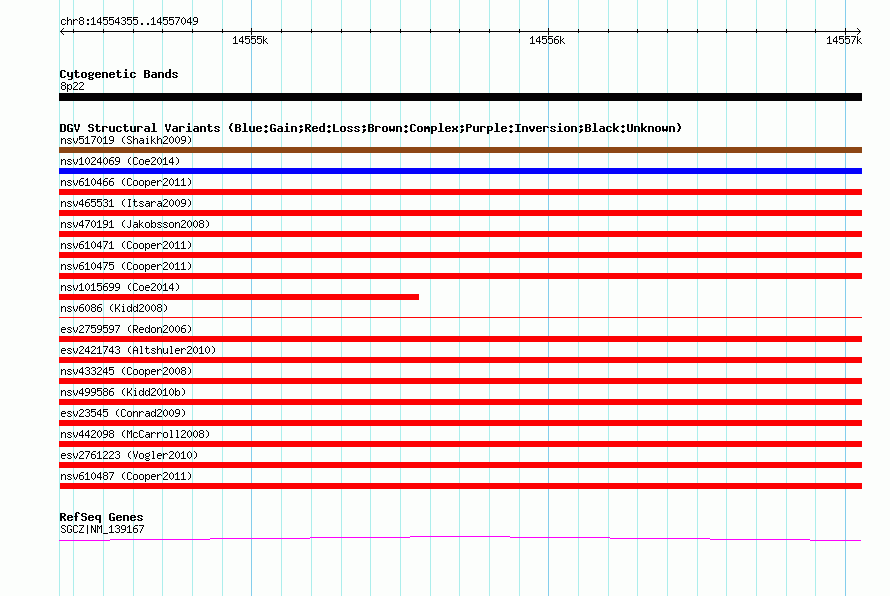Viewport: 890px width, 596px height.
Task: Open the nsv517019 (Shaikh2009) label
Action: coord(126,140)
